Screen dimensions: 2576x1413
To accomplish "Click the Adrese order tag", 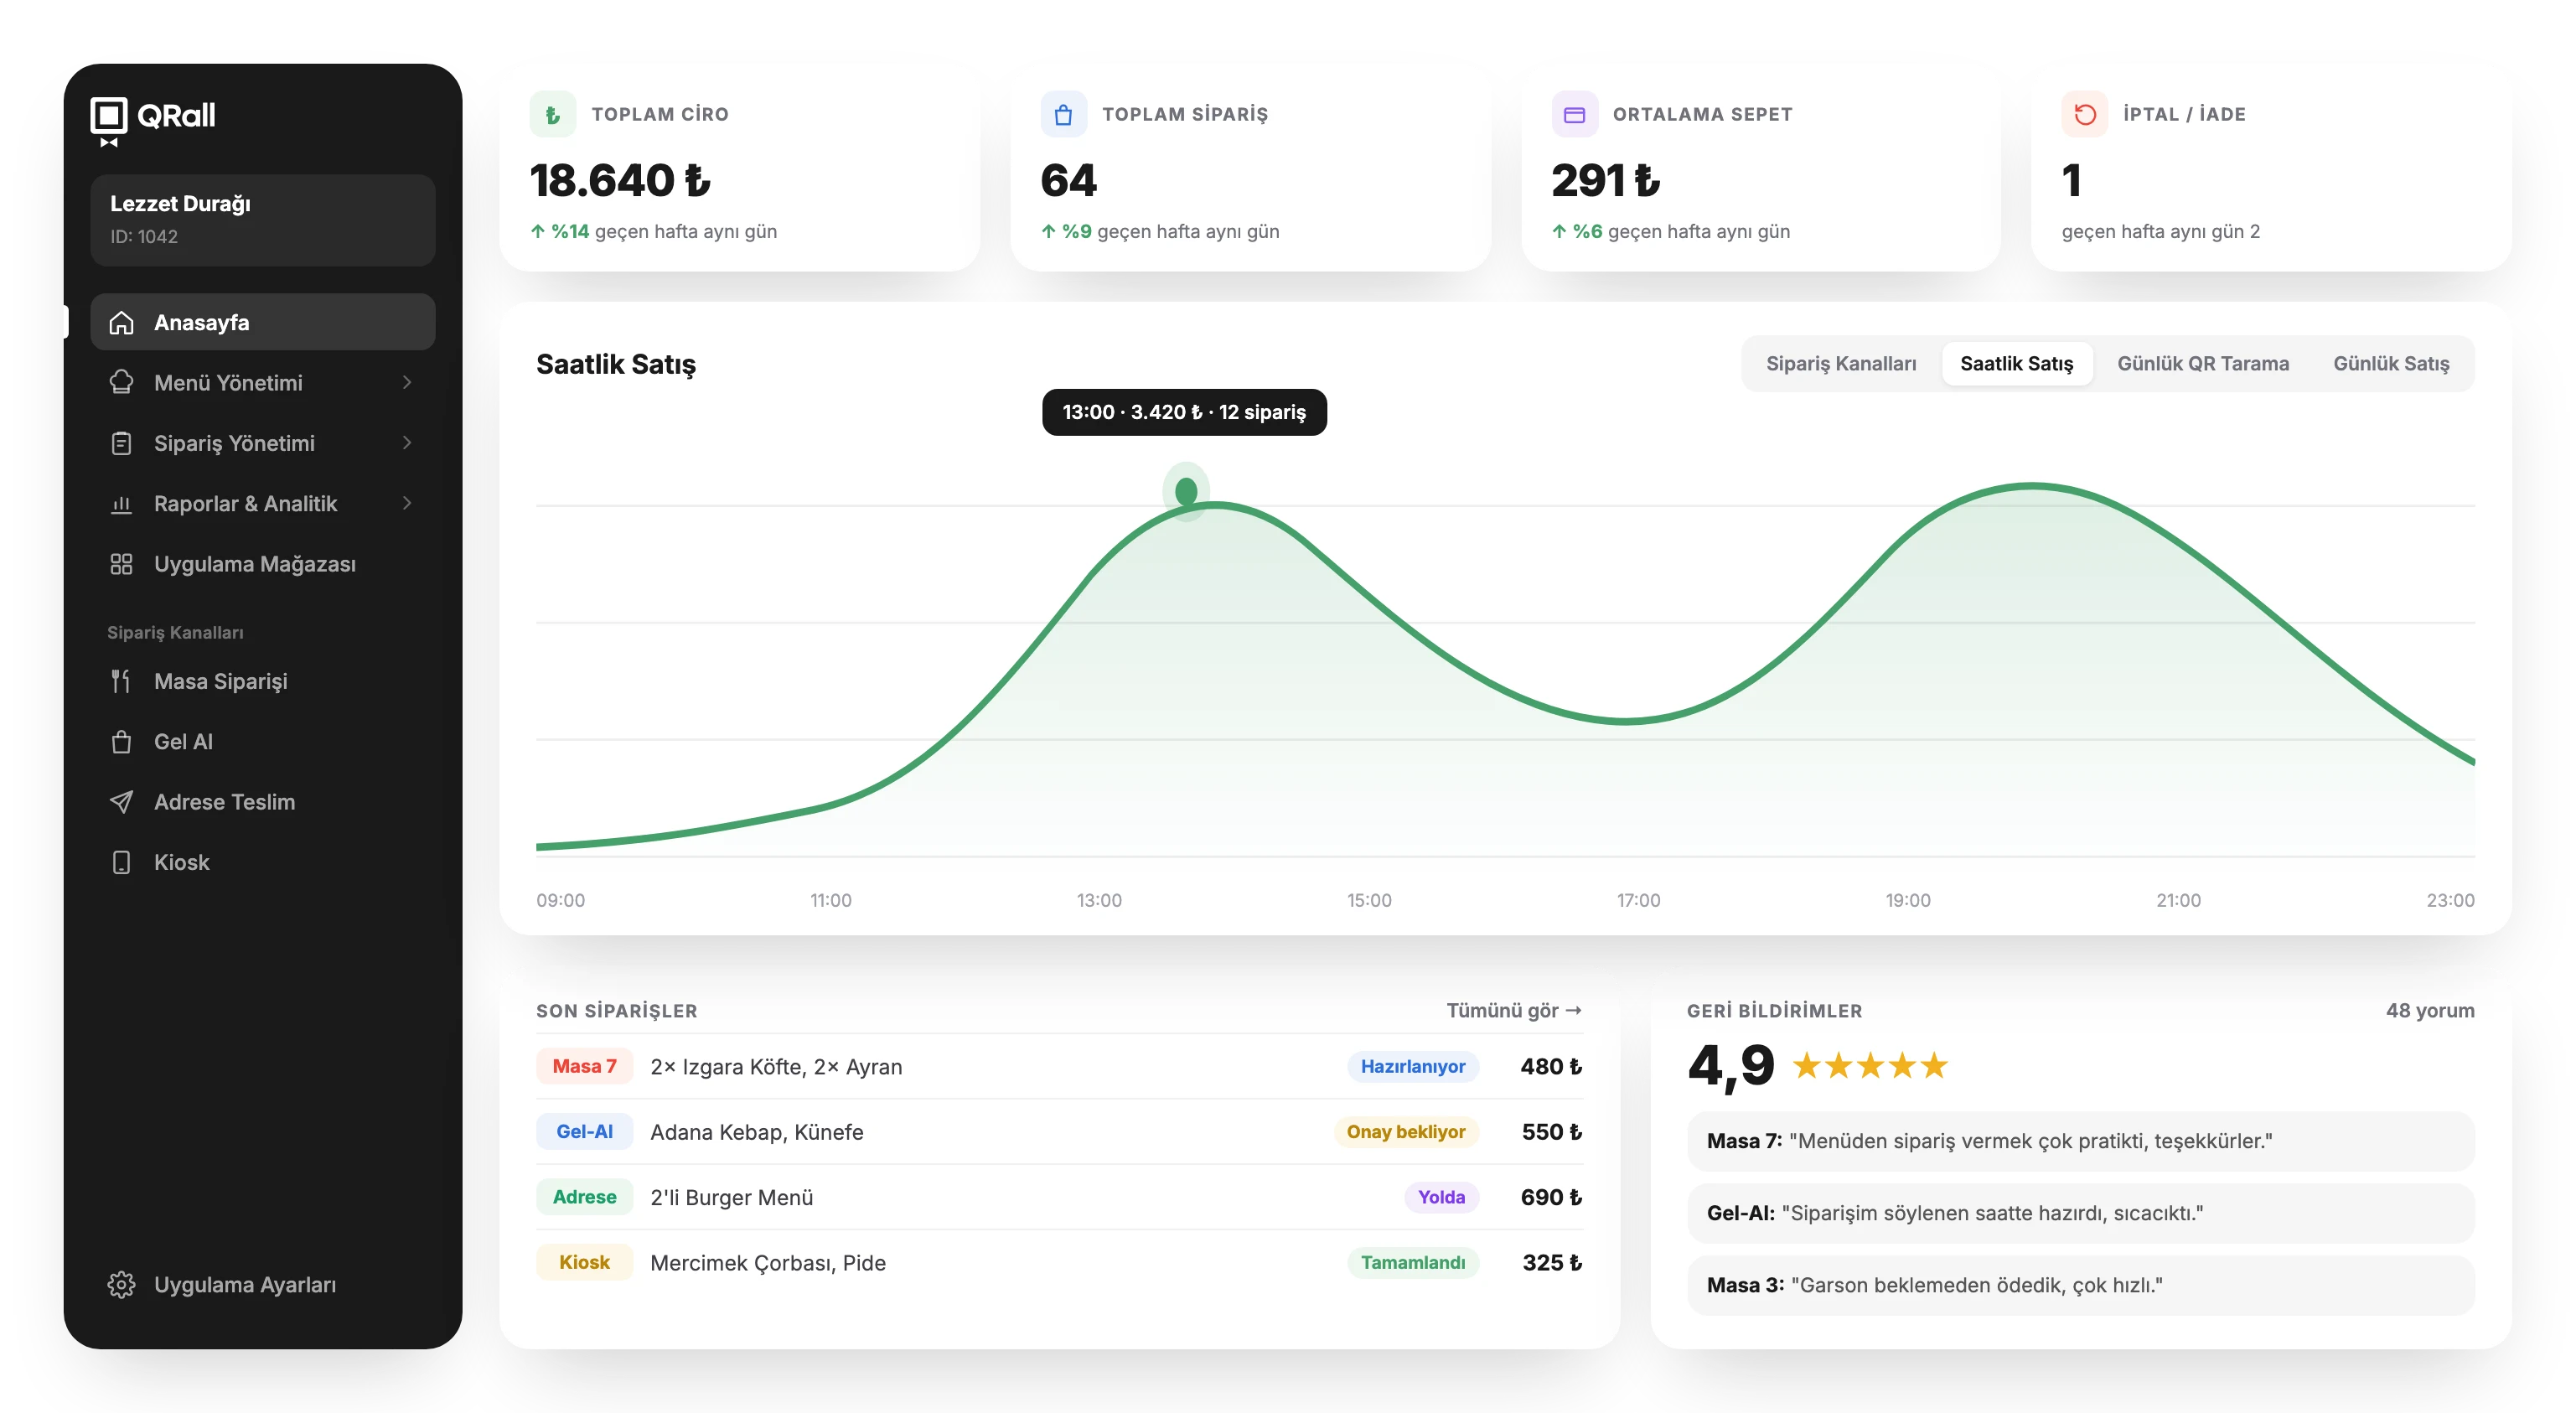I will [584, 1196].
